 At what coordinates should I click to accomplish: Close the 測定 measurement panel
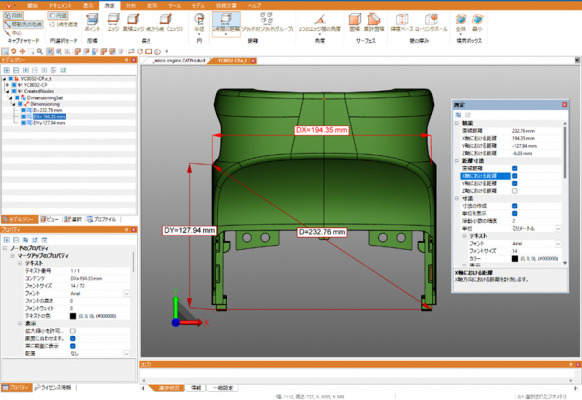coord(565,105)
